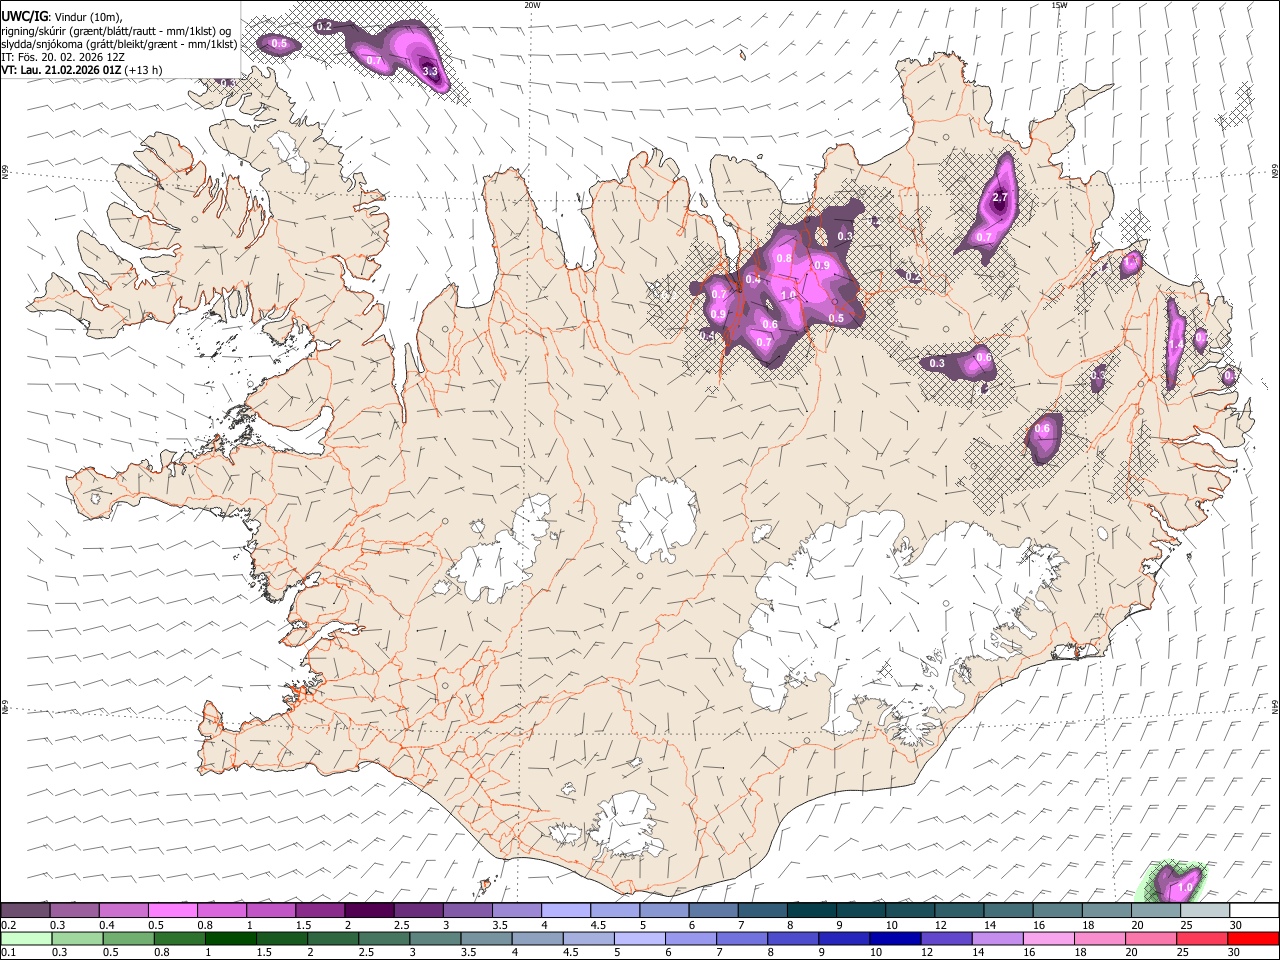Click the 1.0 value in the green-rimmed southeast offshore patch
1280x960 pixels.
pos(1186,888)
